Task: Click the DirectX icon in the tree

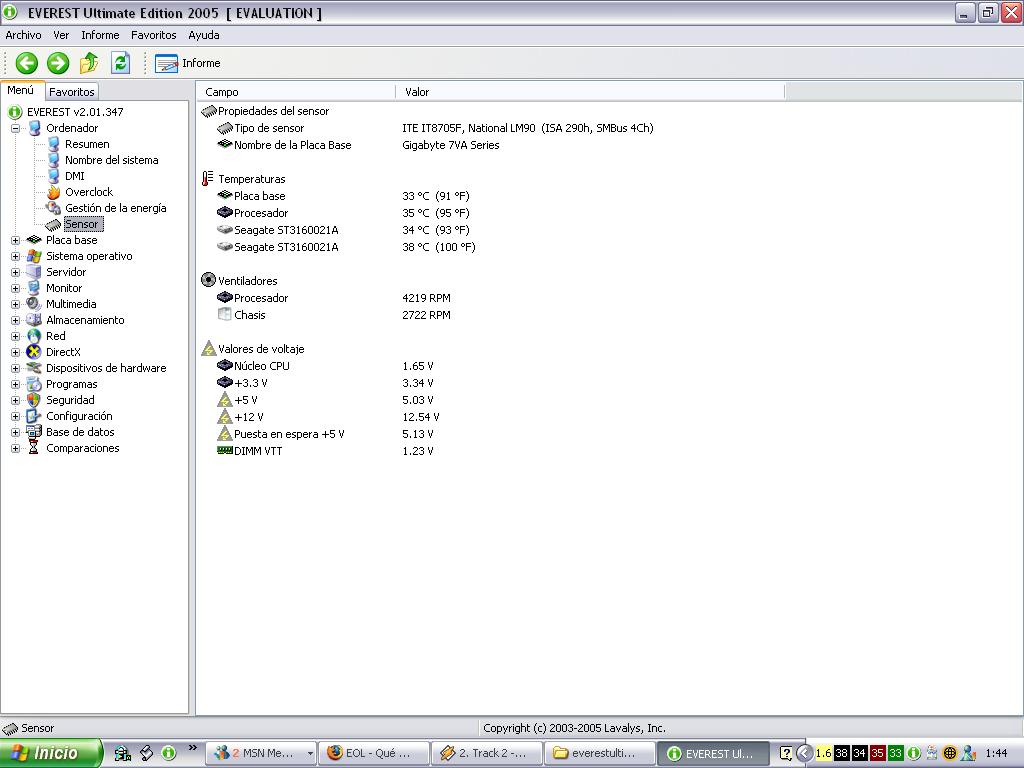Action: click(x=34, y=352)
